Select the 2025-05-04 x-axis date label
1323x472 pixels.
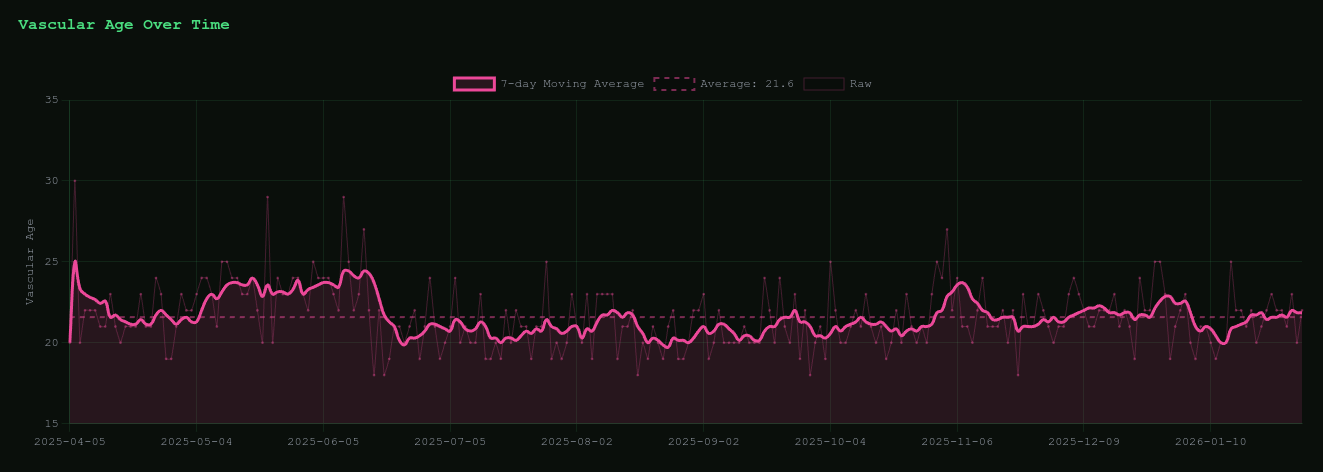click(x=196, y=440)
